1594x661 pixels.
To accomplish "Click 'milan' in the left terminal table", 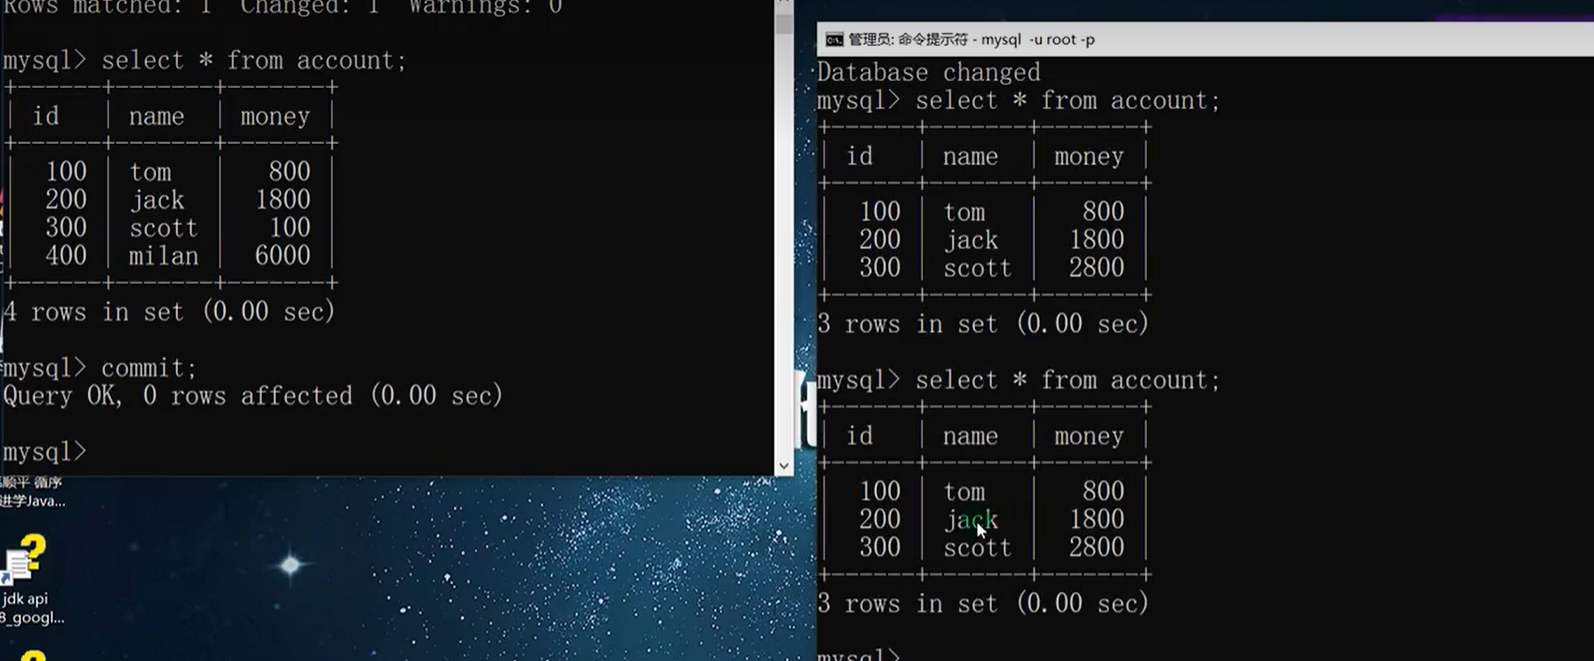I will click(163, 256).
